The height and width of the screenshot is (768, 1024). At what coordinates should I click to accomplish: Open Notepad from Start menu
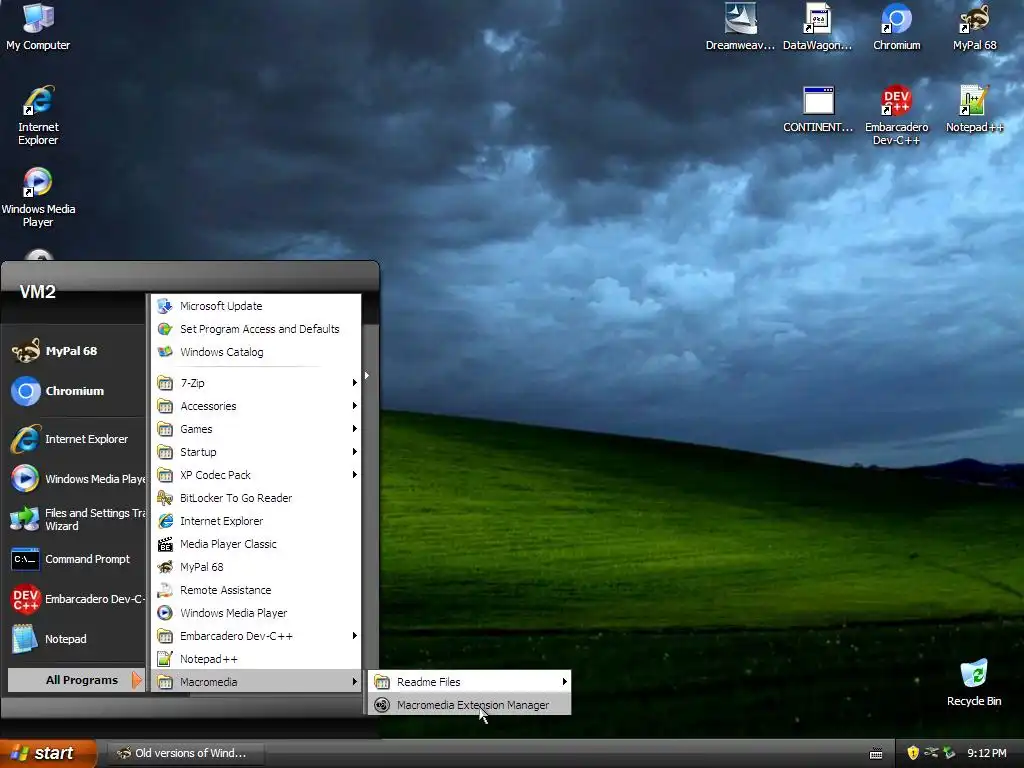coord(75,639)
